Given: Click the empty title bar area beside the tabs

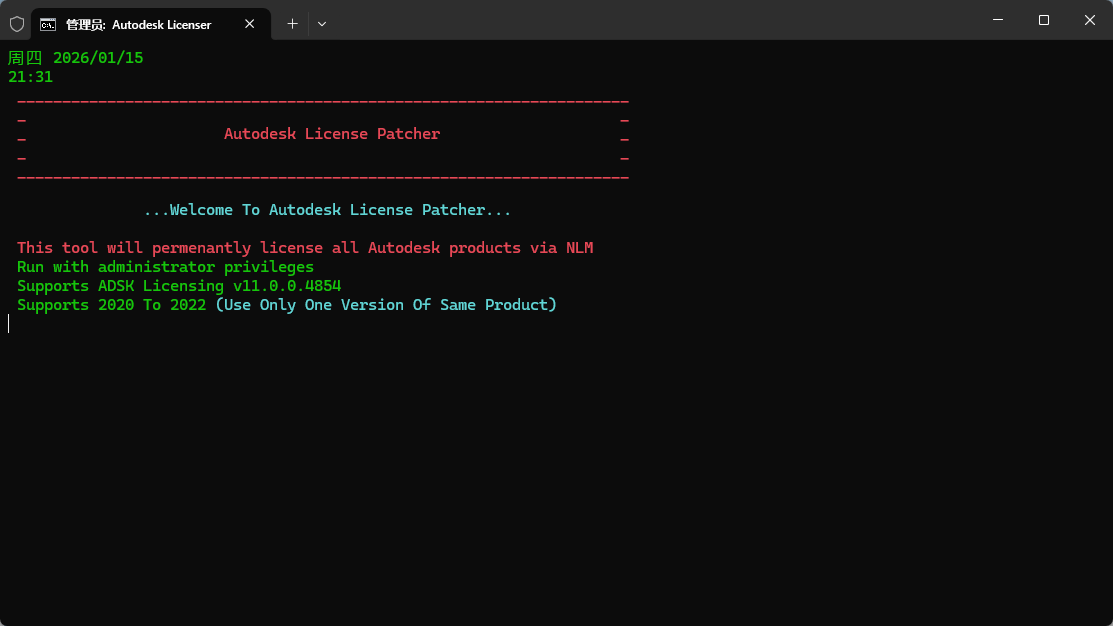Looking at the screenshot, I should [x=650, y=21].
